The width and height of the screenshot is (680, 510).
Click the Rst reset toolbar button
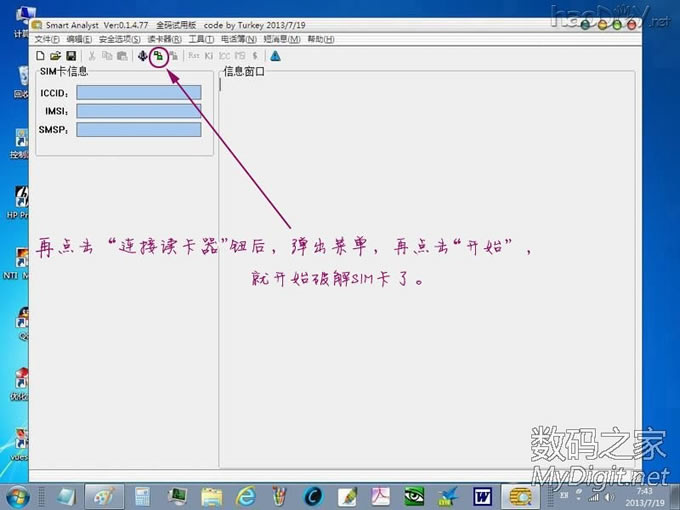click(194, 56)
